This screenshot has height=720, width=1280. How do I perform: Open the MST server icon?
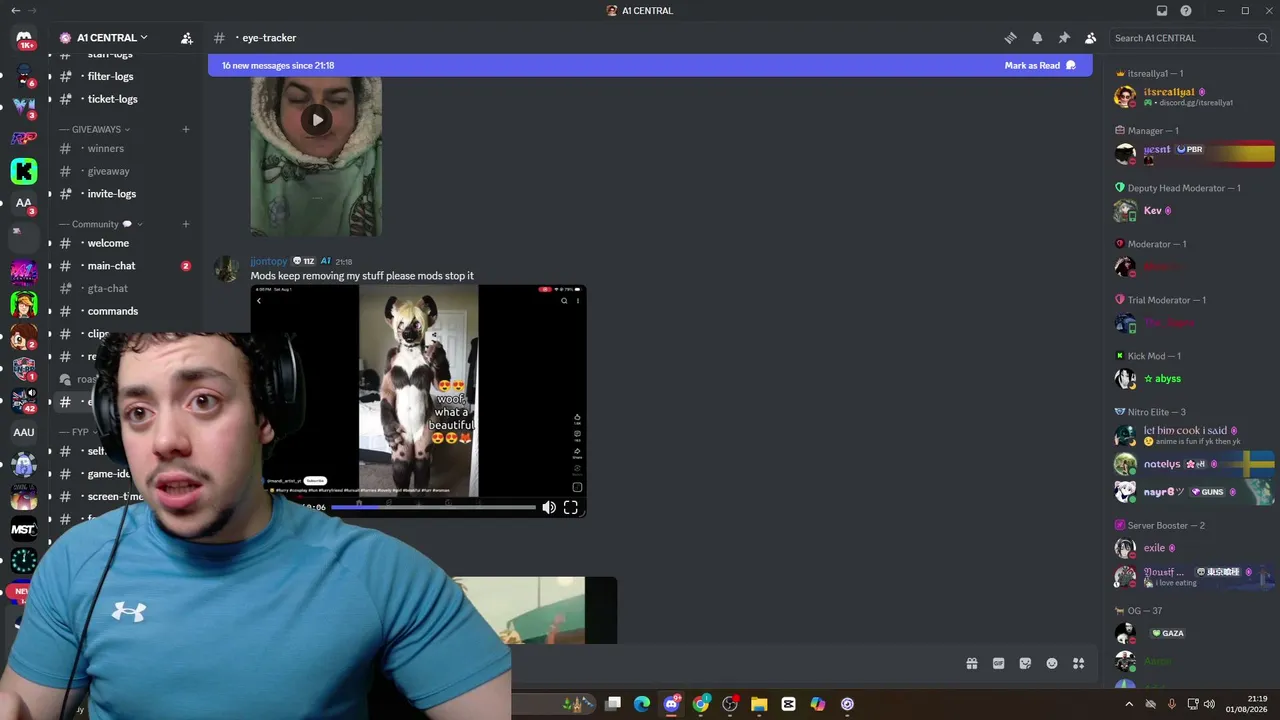24,529
